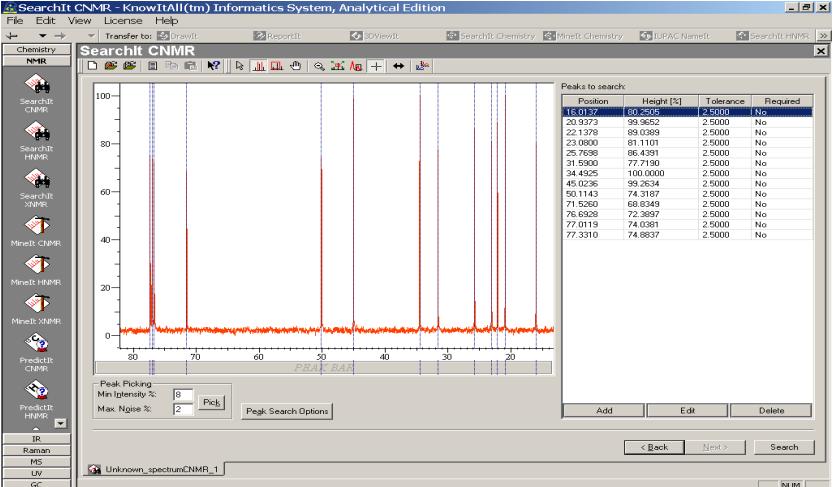Transfer to SearchIt Chemistry

tap(490, 36)
